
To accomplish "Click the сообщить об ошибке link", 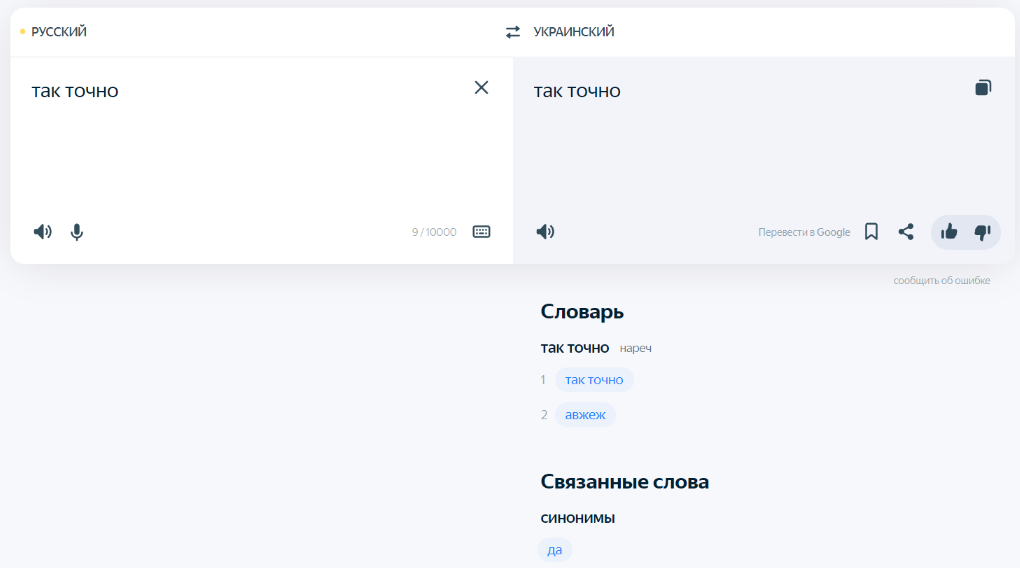I will point(941,281).
